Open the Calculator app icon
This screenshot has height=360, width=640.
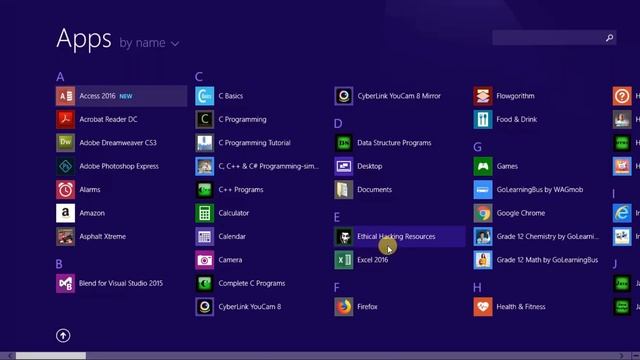pos(204,213)
